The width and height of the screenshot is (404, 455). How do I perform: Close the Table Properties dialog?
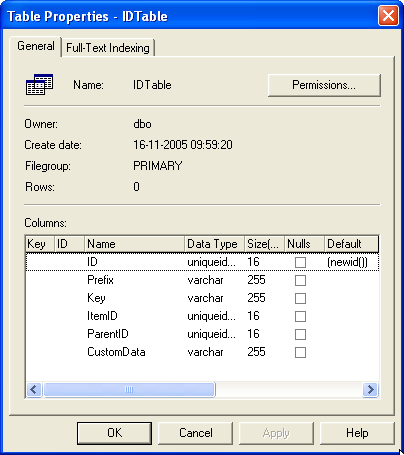[x=388, y=16]
